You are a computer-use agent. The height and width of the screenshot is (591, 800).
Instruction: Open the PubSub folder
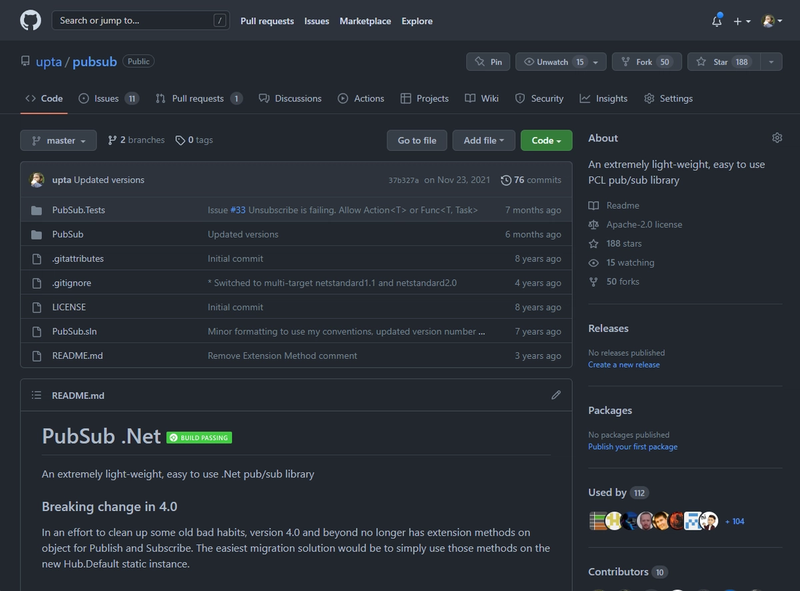pyautogui.click(x=67, y=234)
